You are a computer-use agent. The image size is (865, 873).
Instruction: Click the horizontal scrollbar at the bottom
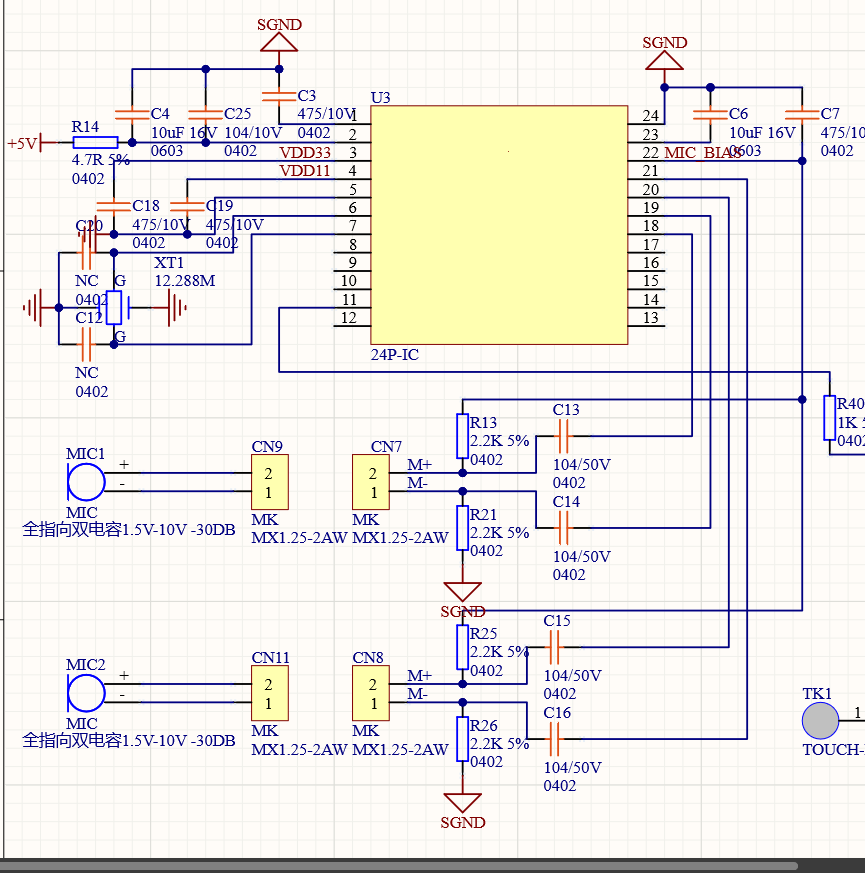click(400, 866)
